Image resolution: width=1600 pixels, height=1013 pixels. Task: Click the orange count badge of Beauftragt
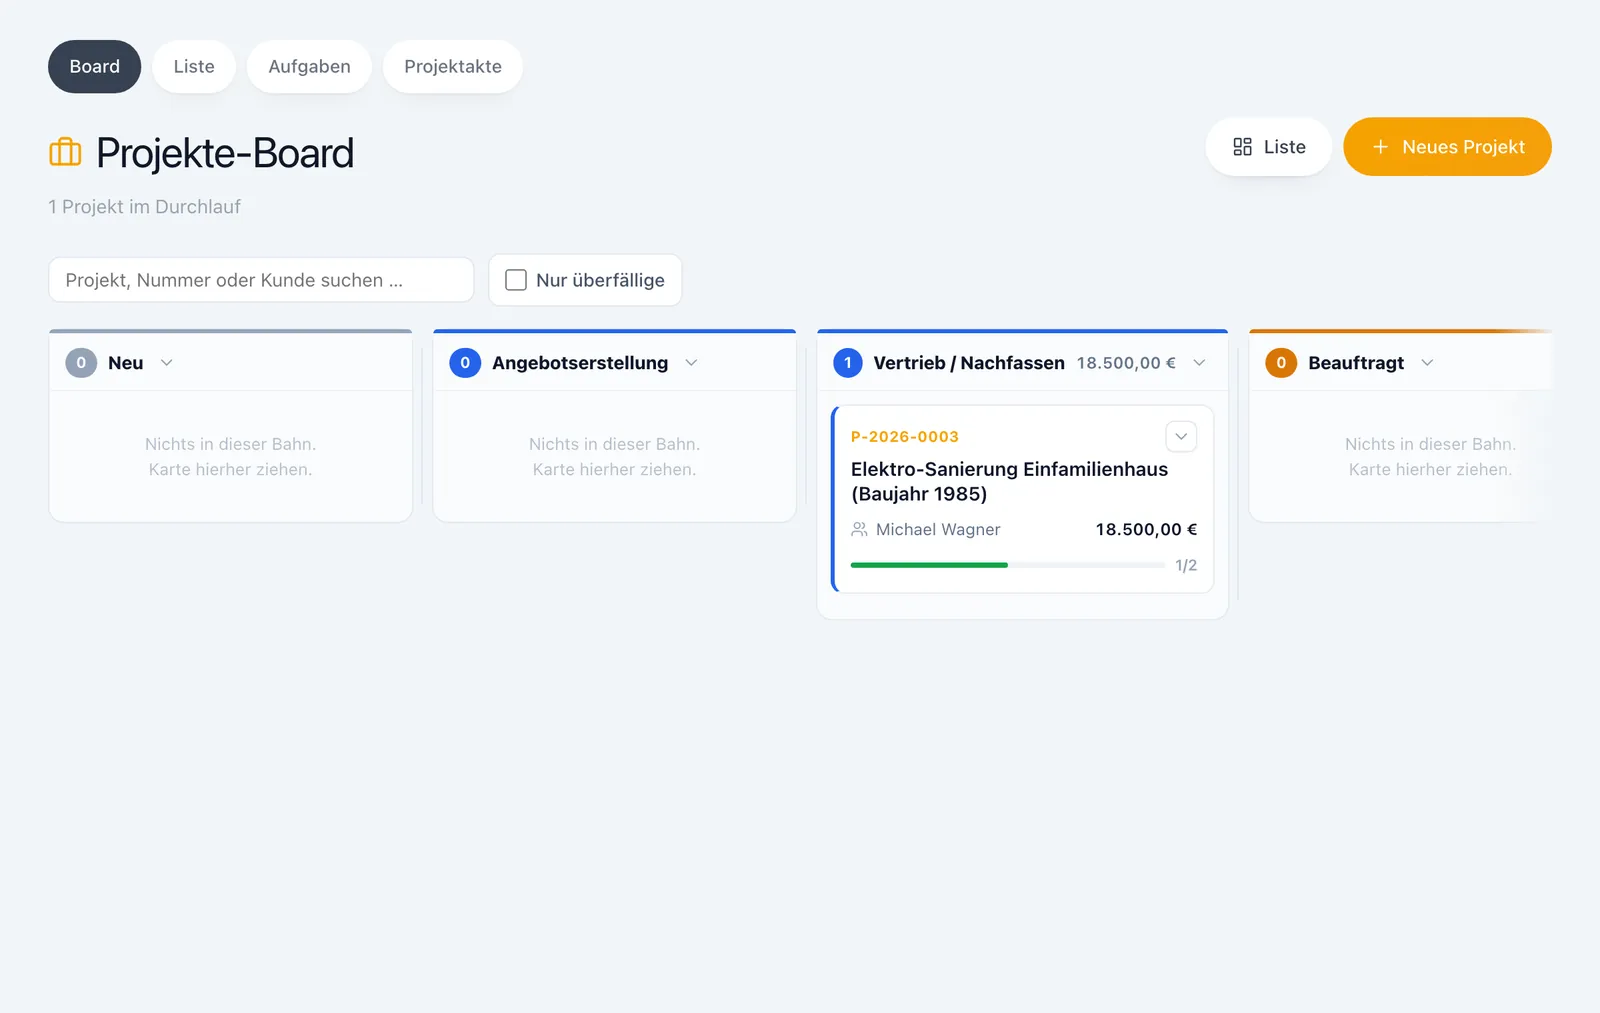1281,363
